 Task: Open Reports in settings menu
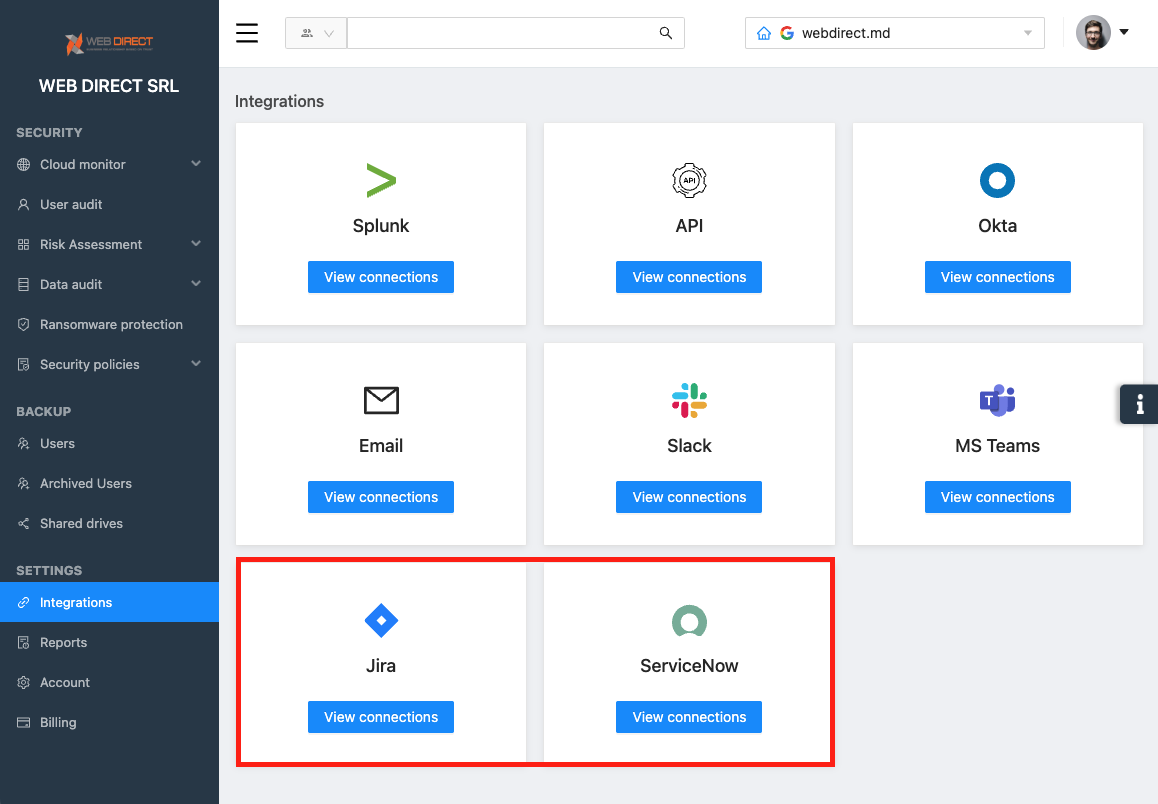(x=109, y=642)
